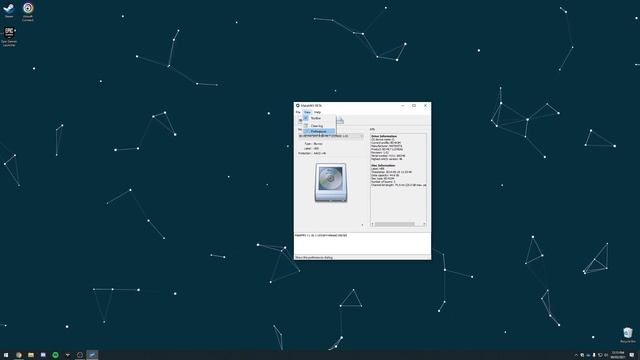Open the Recycle Bin on desktop

click(628, 335)
